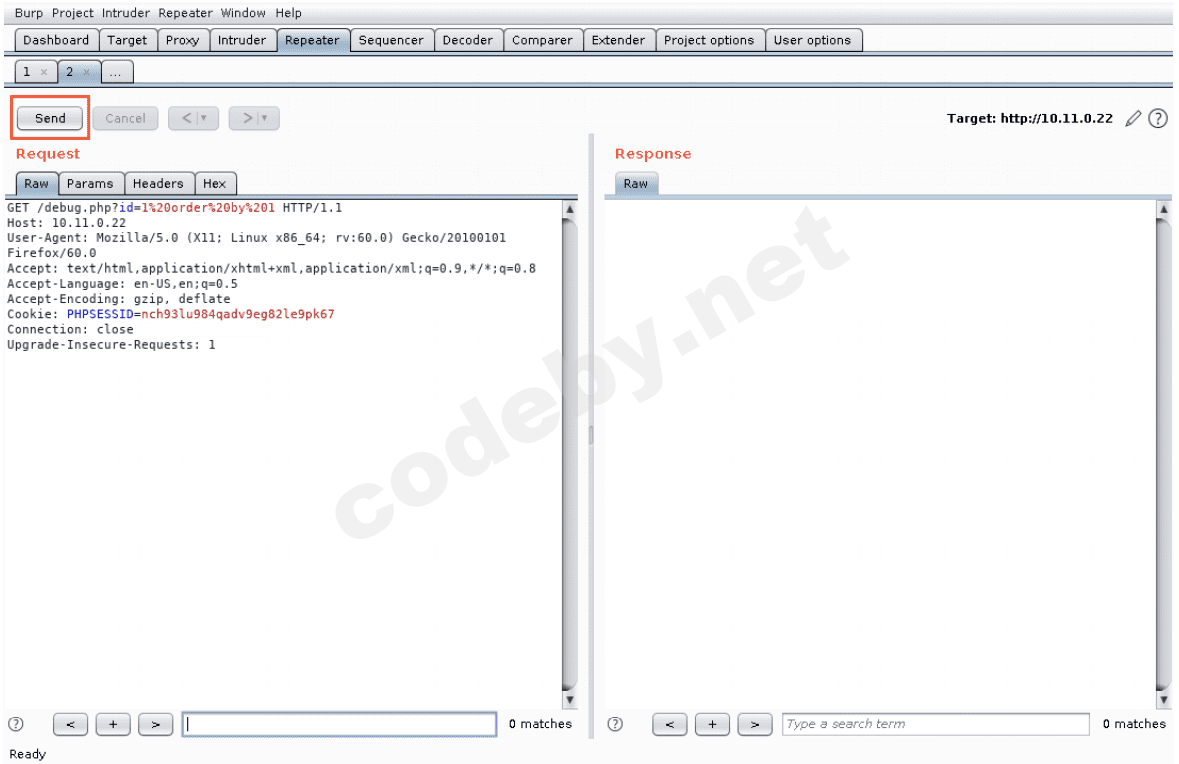The height and width of the screenshot is (764, 1179).
Task: Select the request Raw view tab
Action: pos(36,183)
